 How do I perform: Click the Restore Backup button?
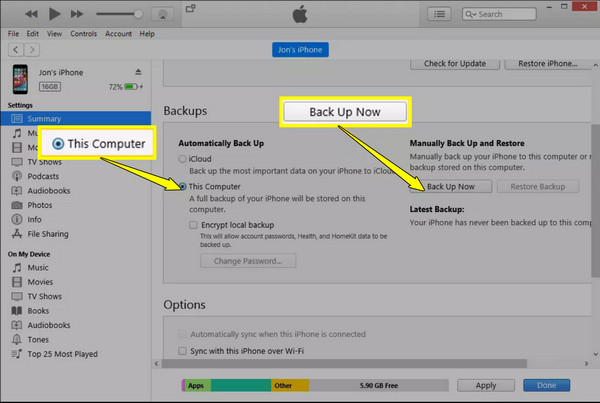pyautogui.click(x=538, y=186)
